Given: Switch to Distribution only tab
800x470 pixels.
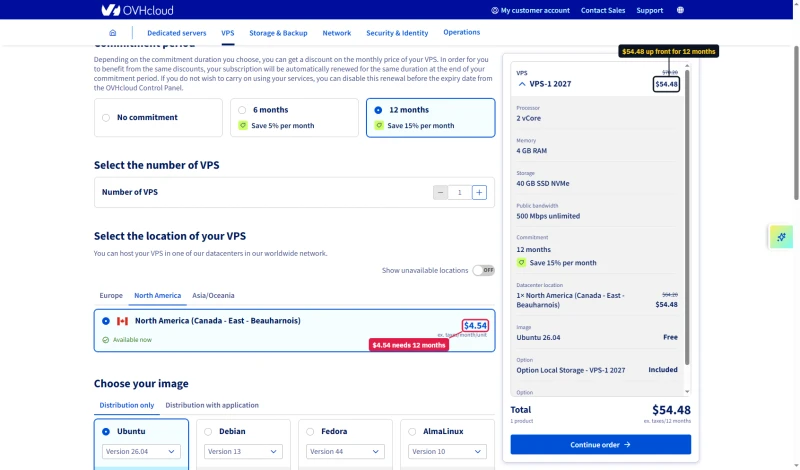Looking at the screenshot, I should (x=127, y=405).
